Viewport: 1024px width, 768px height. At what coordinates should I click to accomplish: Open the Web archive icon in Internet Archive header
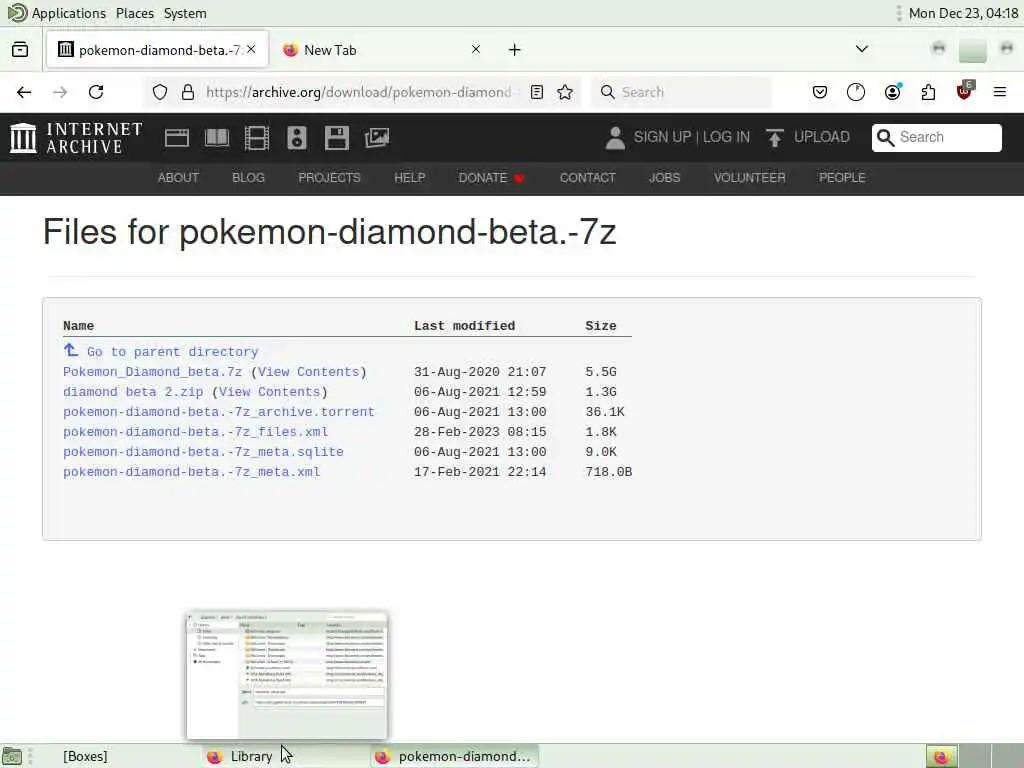(x=177, y=138)
